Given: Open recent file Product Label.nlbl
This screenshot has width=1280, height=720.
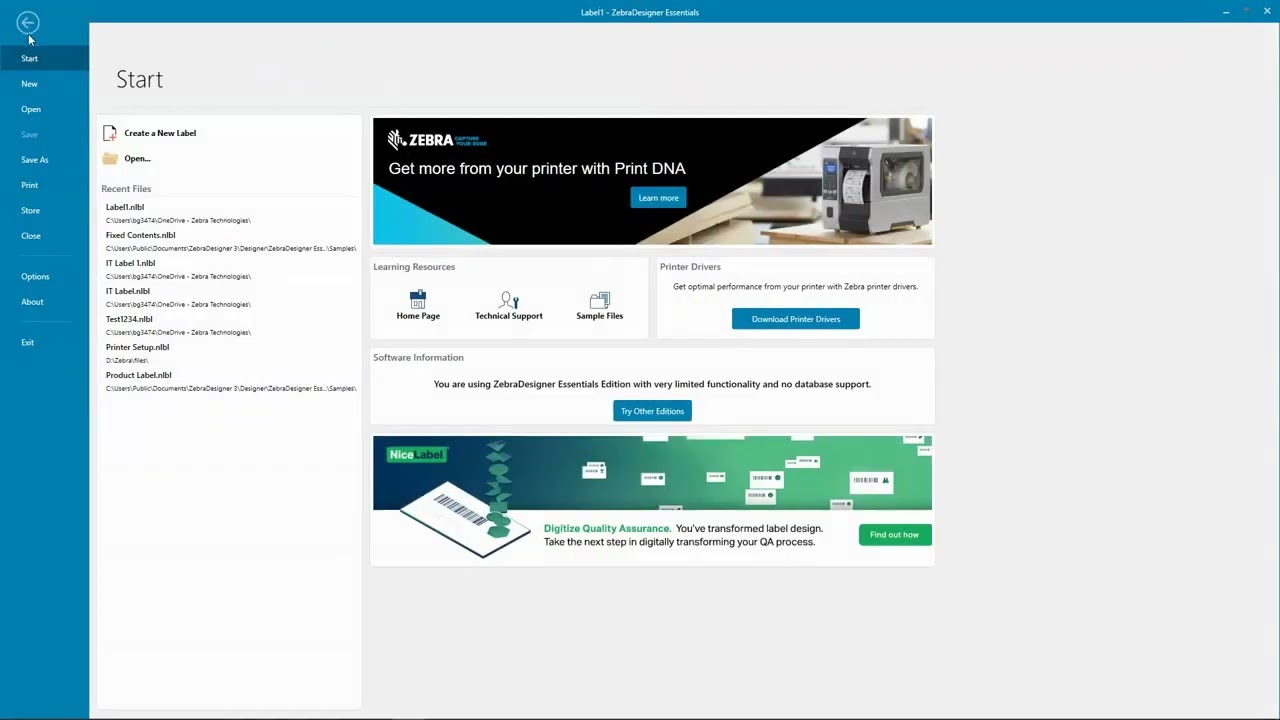Looking at the screenshot, I should coord(138,376).
